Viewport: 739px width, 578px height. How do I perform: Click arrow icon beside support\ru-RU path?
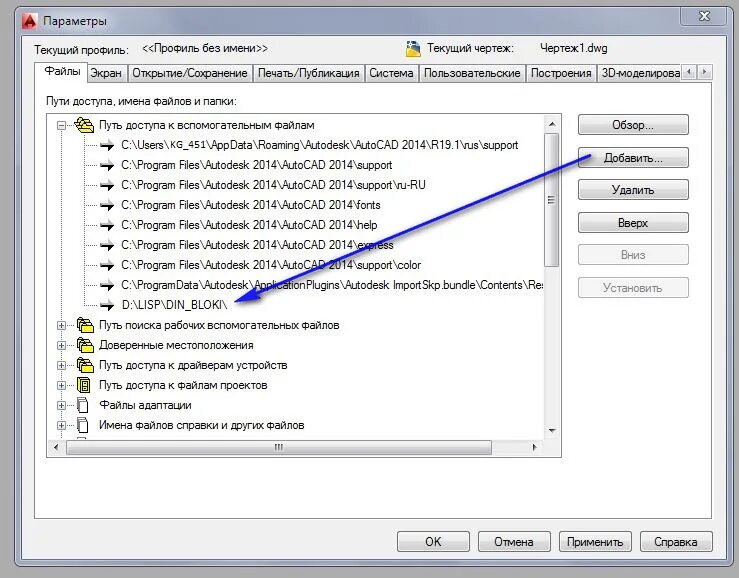coord(107,185)
